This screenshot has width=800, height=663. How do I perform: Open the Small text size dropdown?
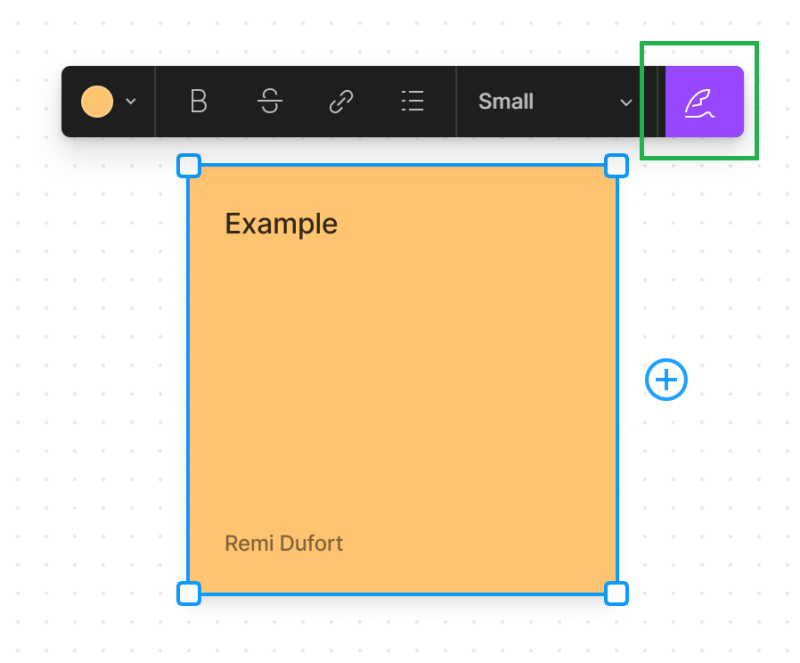coord(555,102)
